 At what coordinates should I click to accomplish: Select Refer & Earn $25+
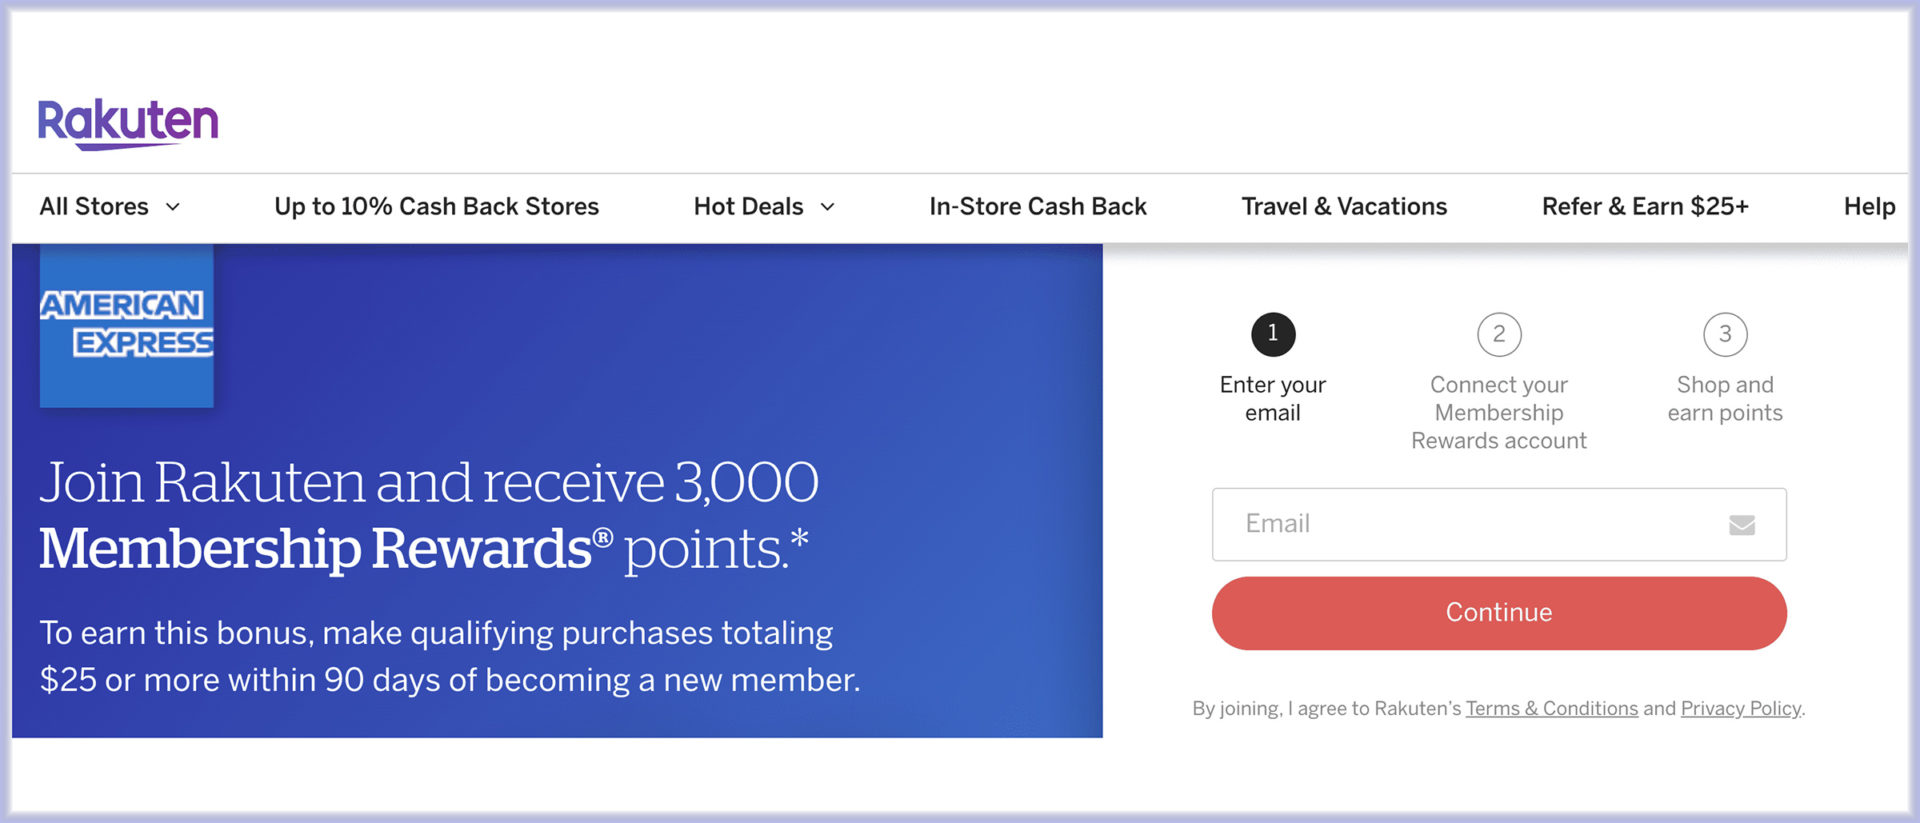tap(1645, 207)
